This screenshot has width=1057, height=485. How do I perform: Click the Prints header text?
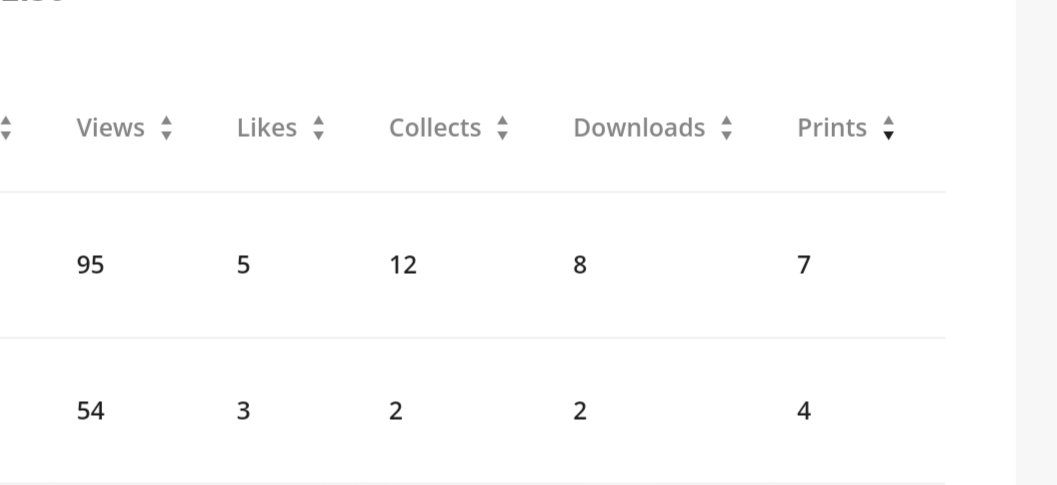(x=832, y=127)
